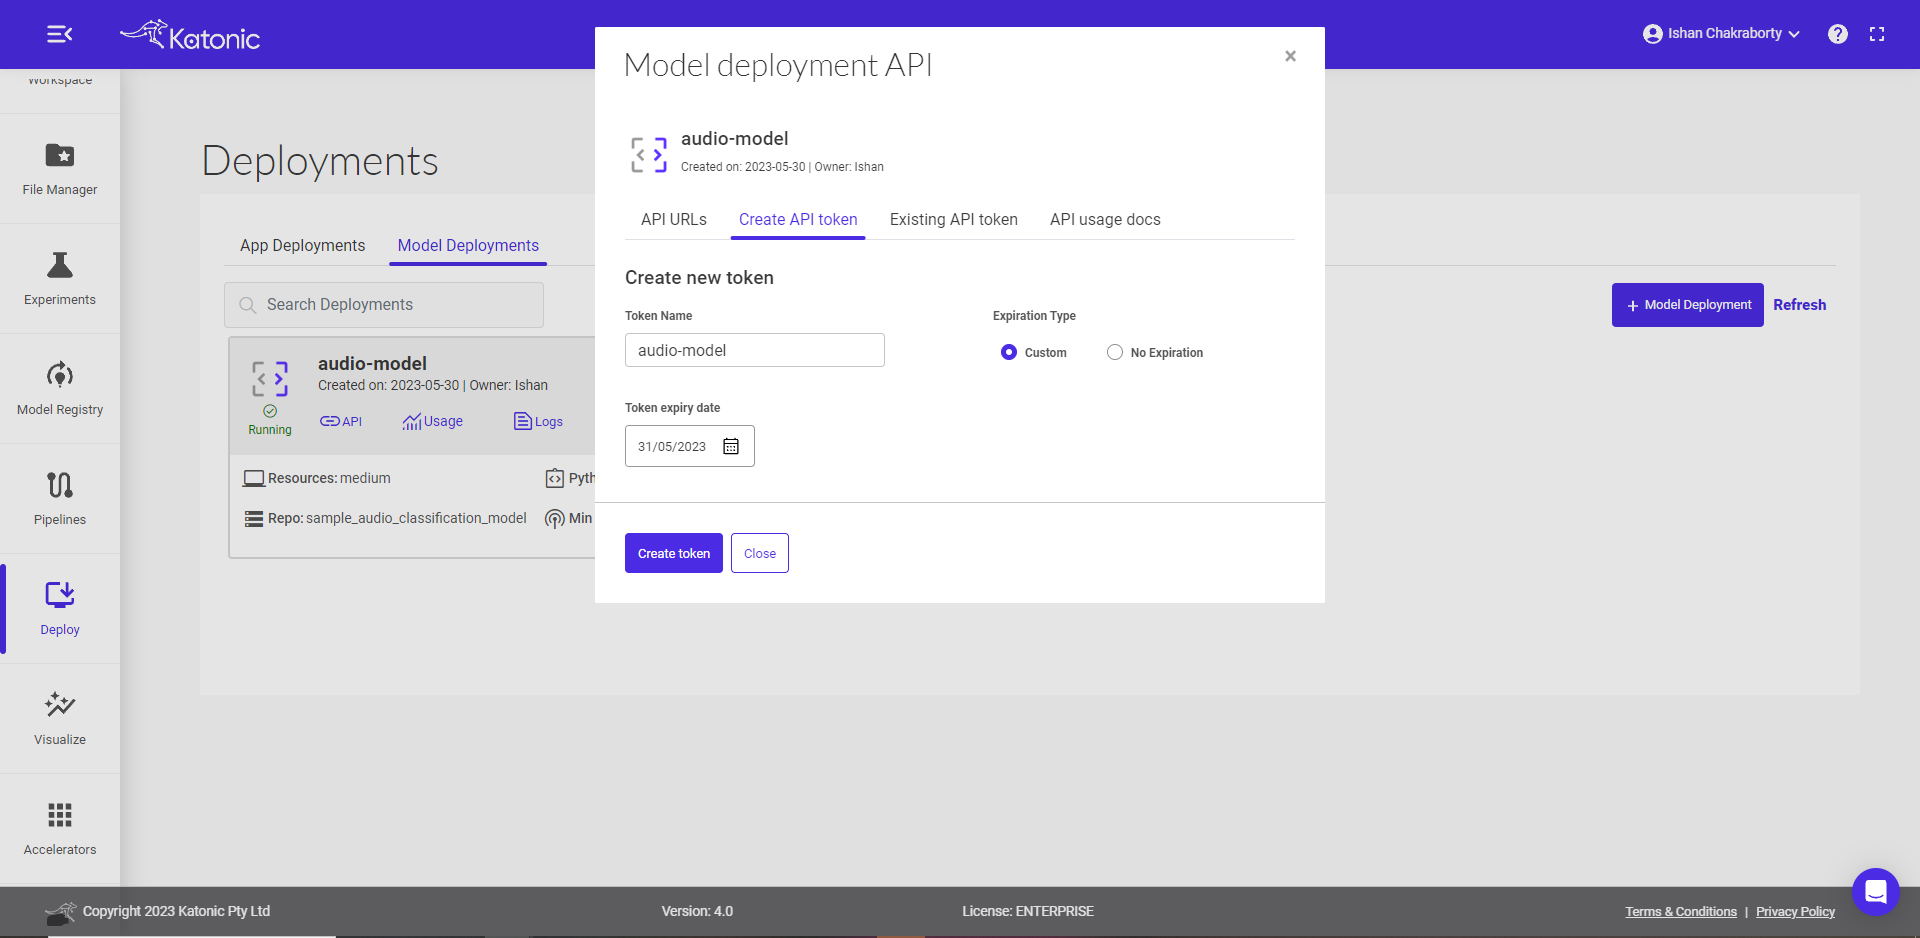View Usage of audio-model

point(432,421)
